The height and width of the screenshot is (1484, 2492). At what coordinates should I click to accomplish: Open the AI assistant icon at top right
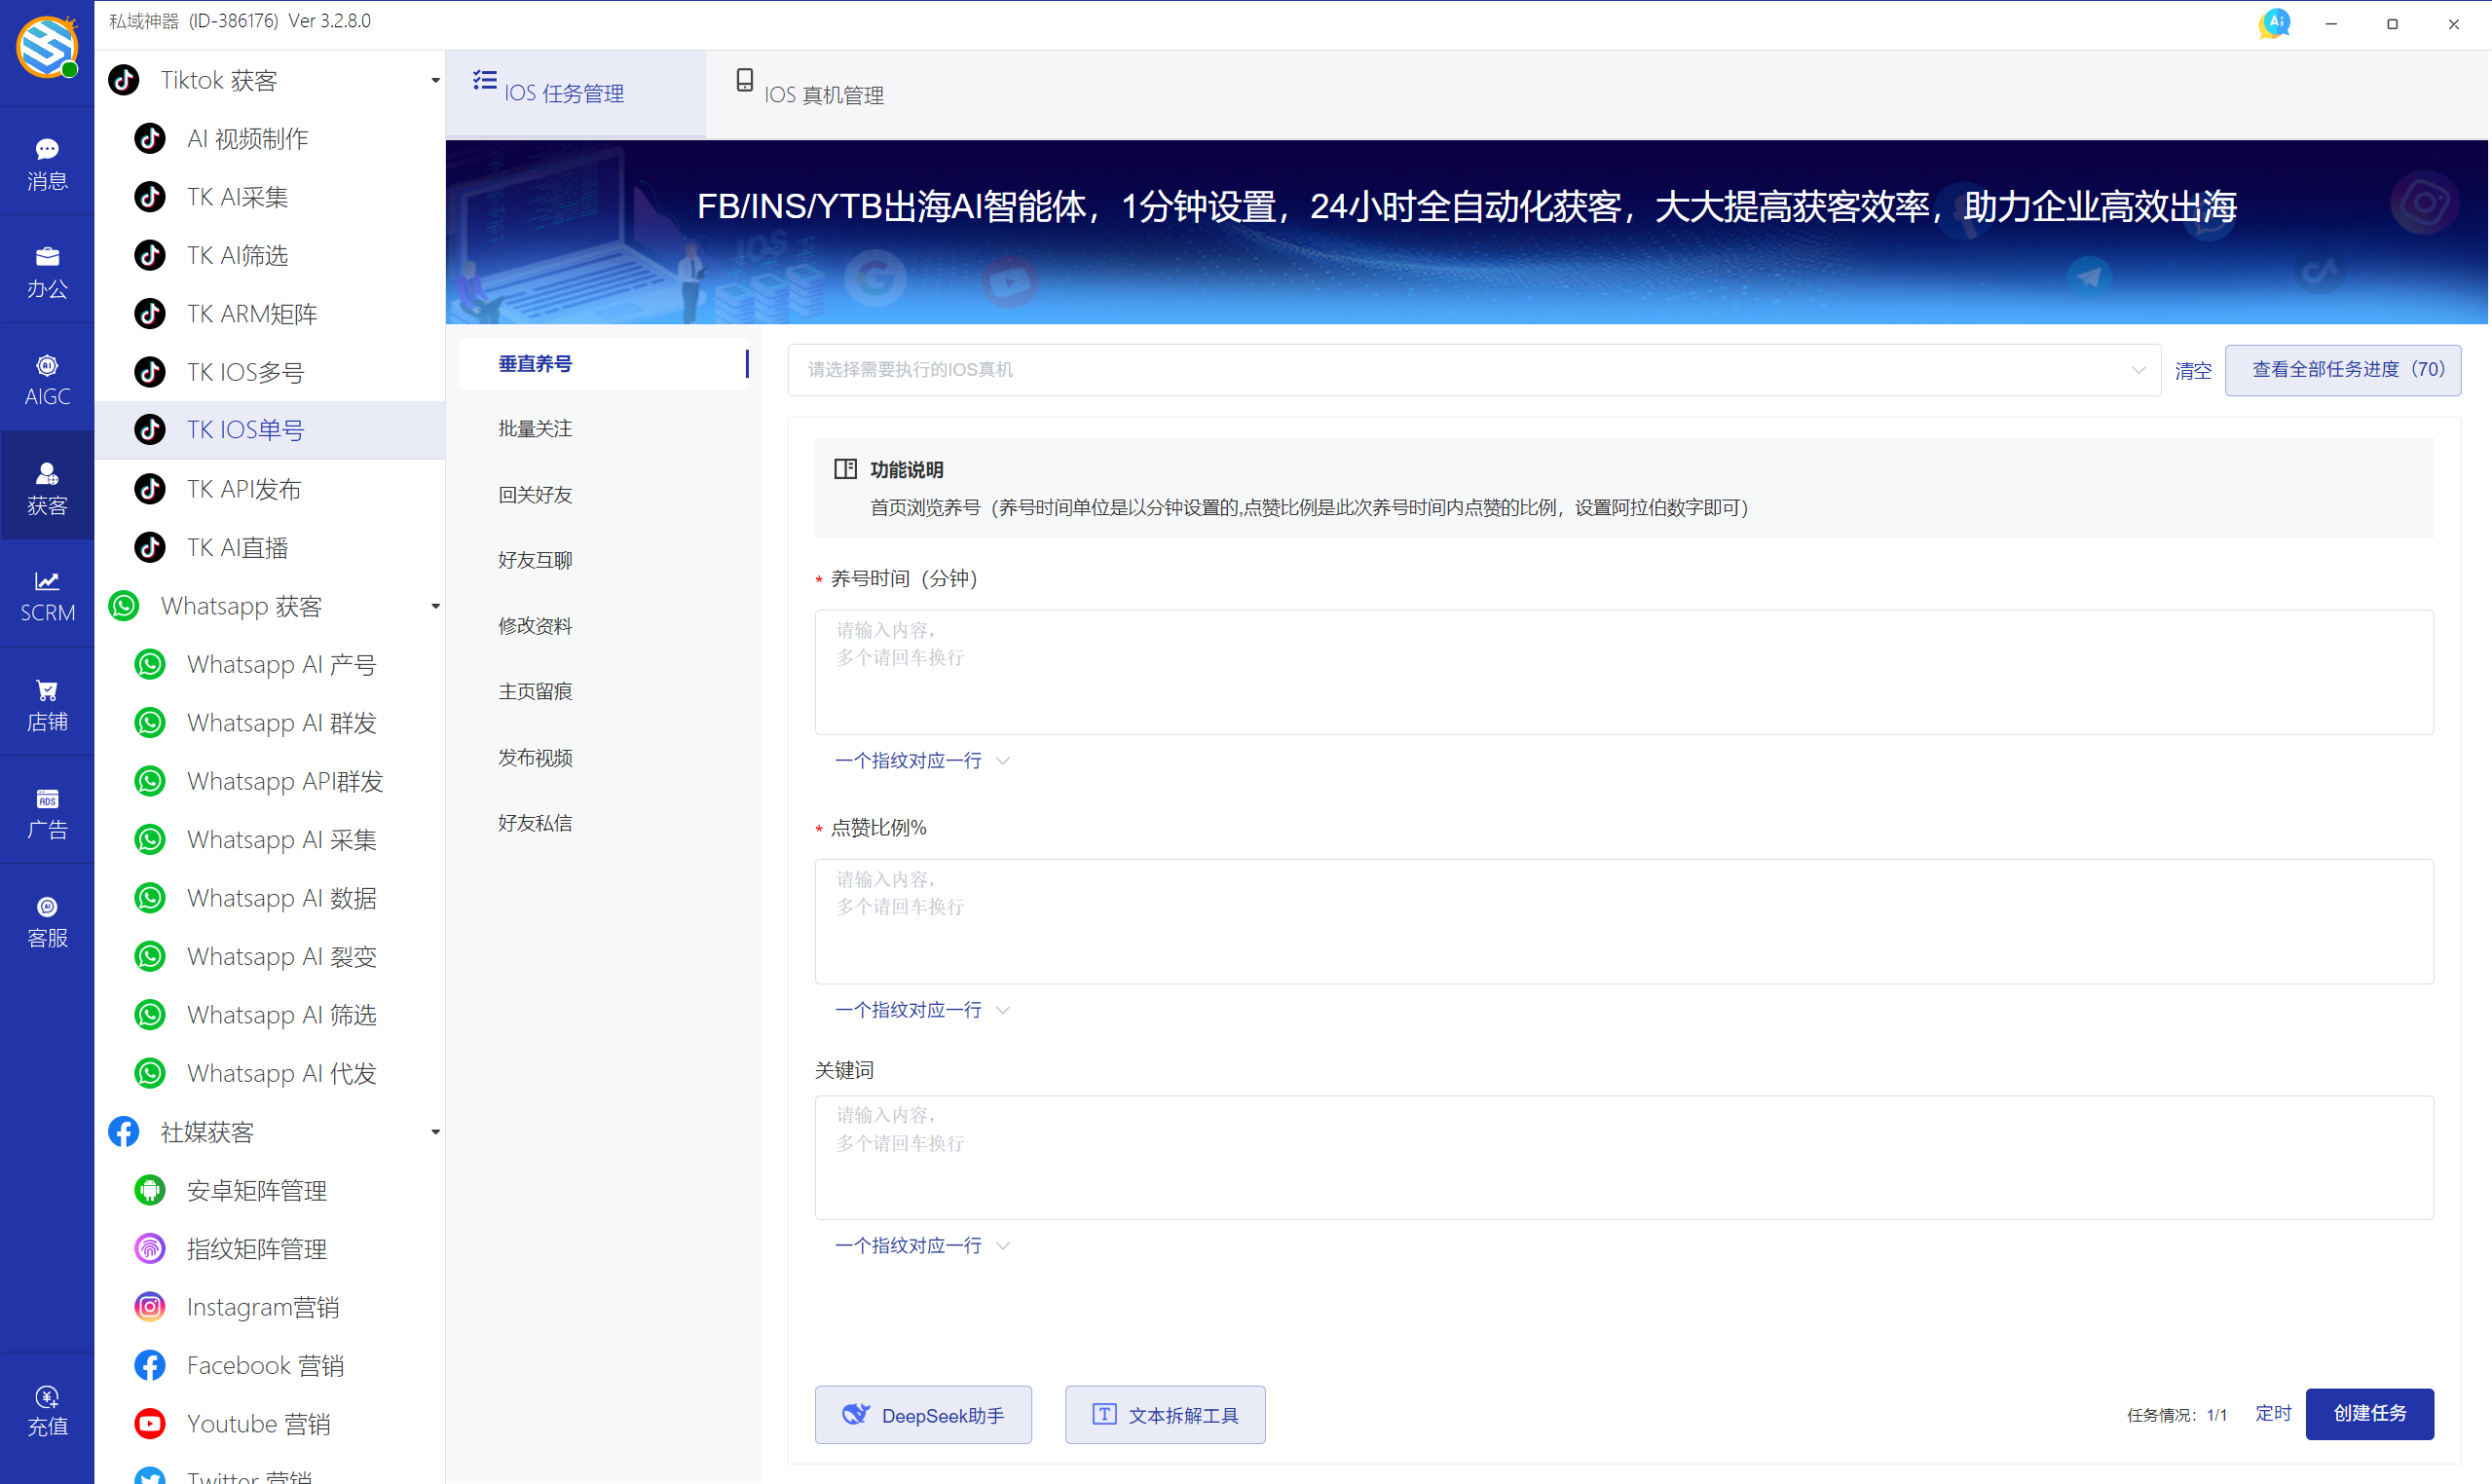pyautogui.click(x=2274, y=22)
